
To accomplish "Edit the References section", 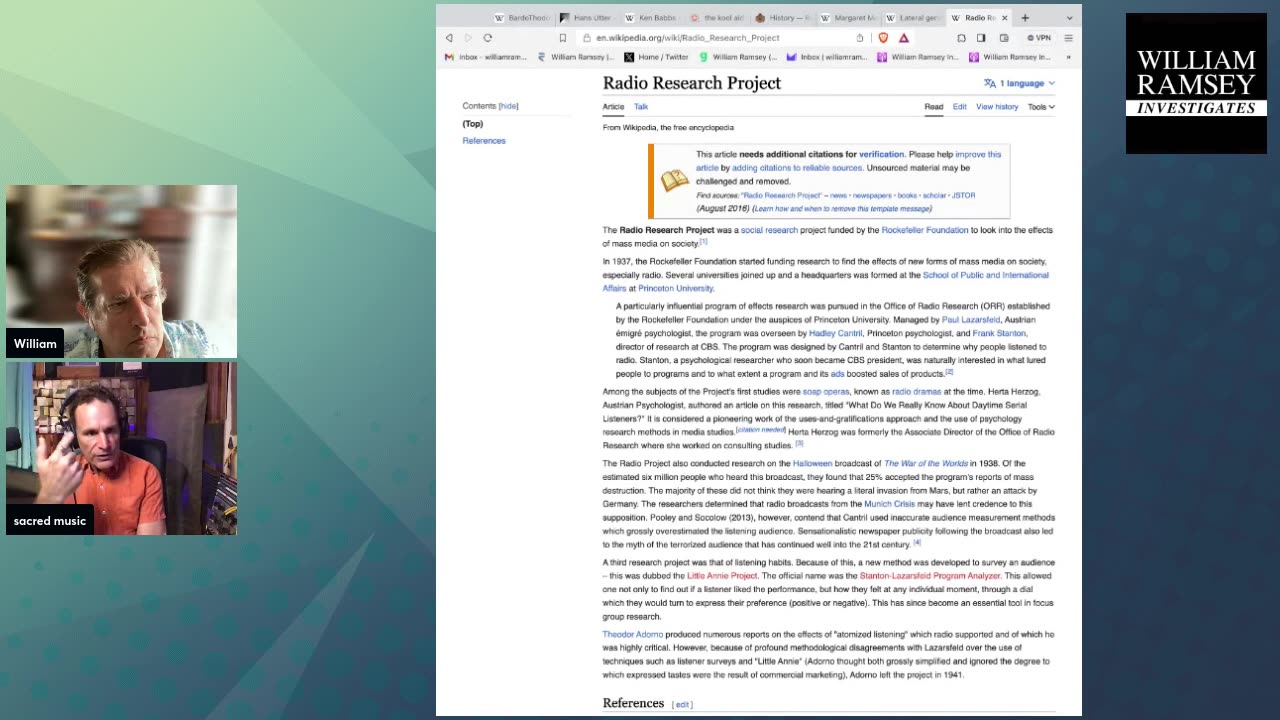I will pos(683,705).
